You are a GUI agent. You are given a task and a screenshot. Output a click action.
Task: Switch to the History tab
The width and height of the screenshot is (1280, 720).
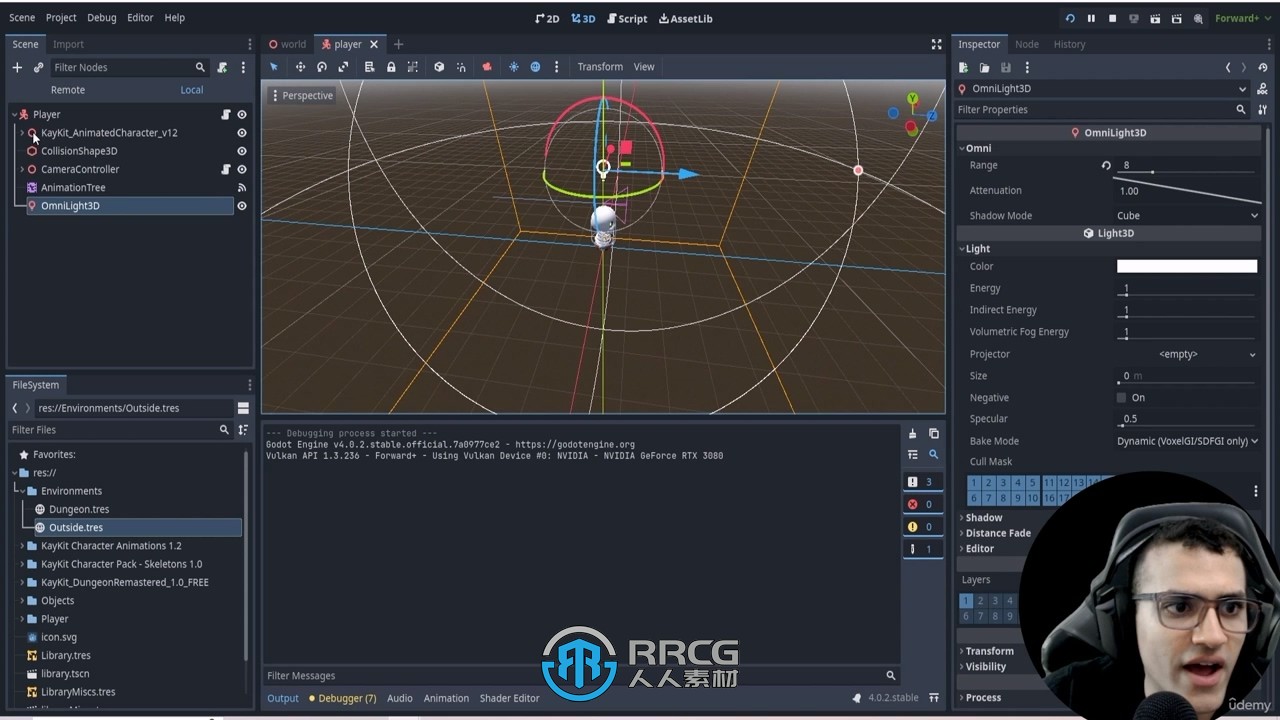tap(1069, 44)
